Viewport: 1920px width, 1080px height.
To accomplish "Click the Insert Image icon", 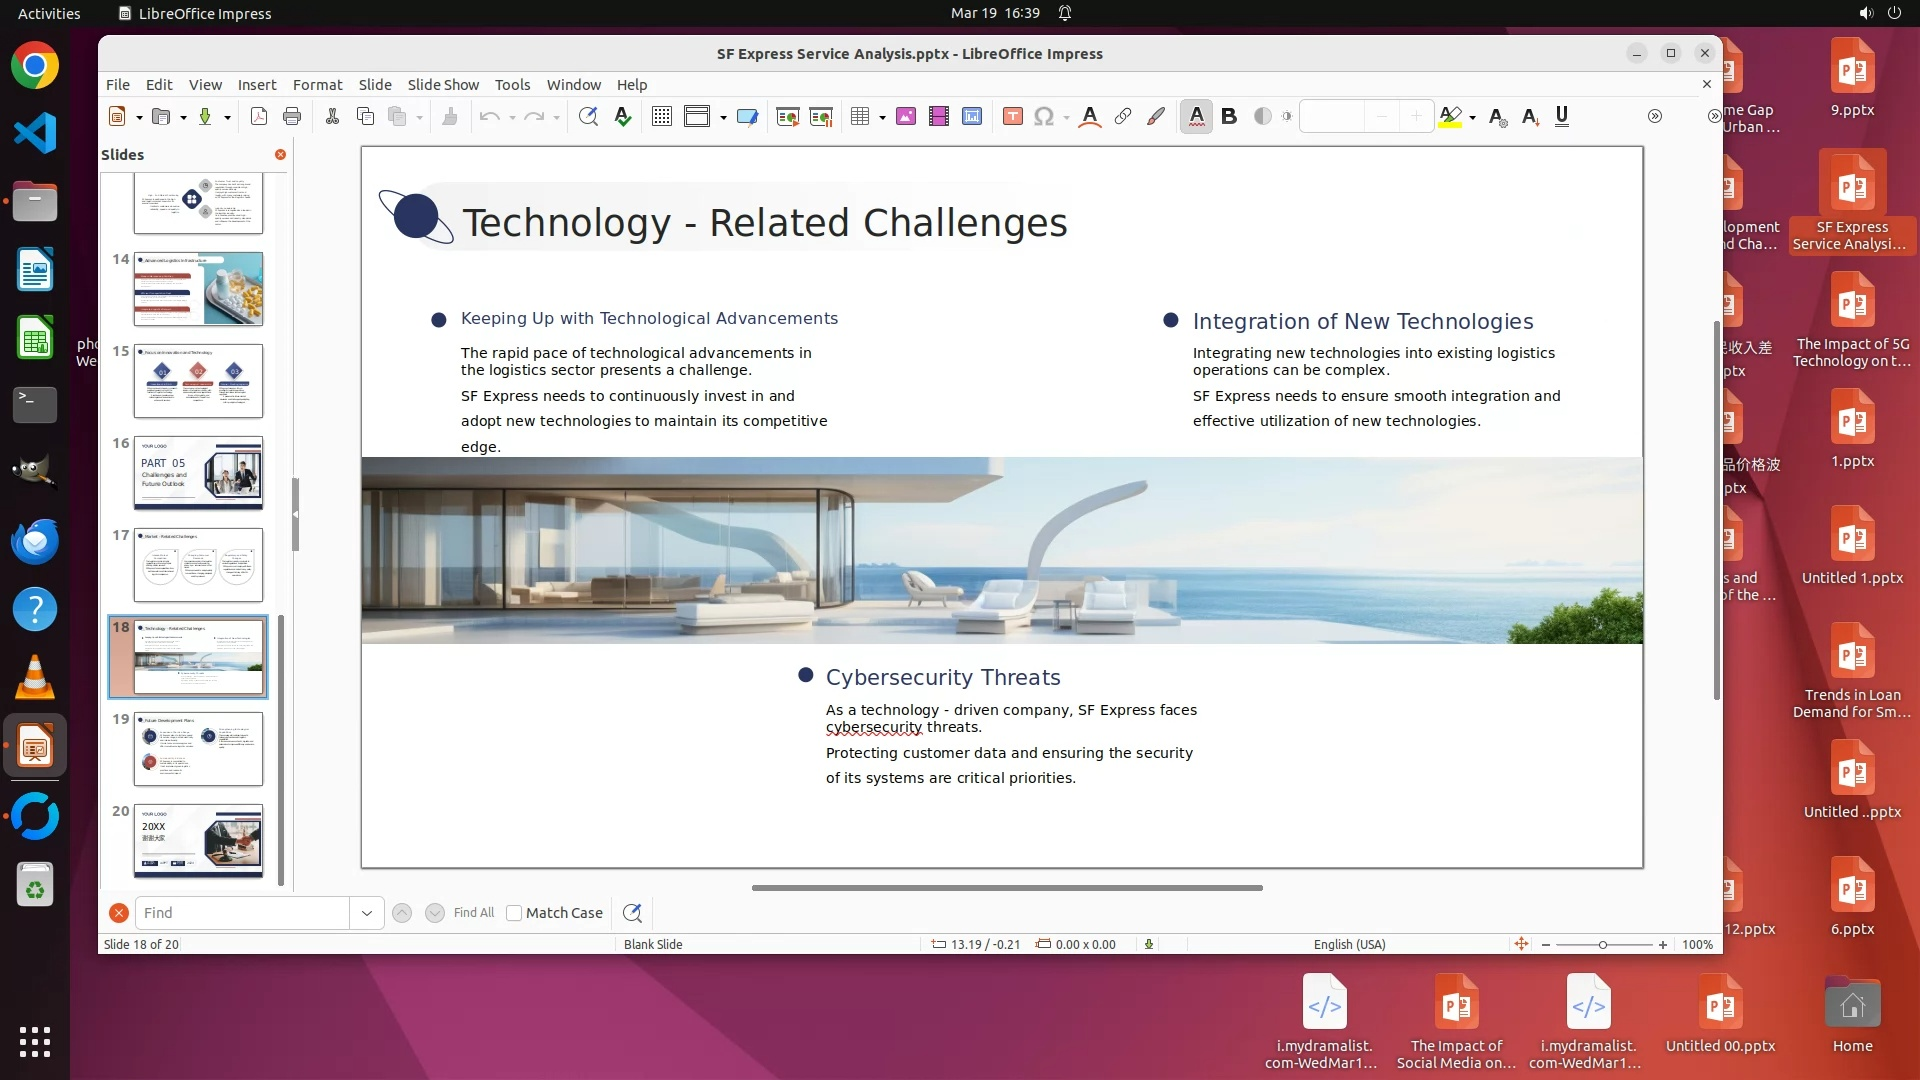I will (x=906, y=117).
